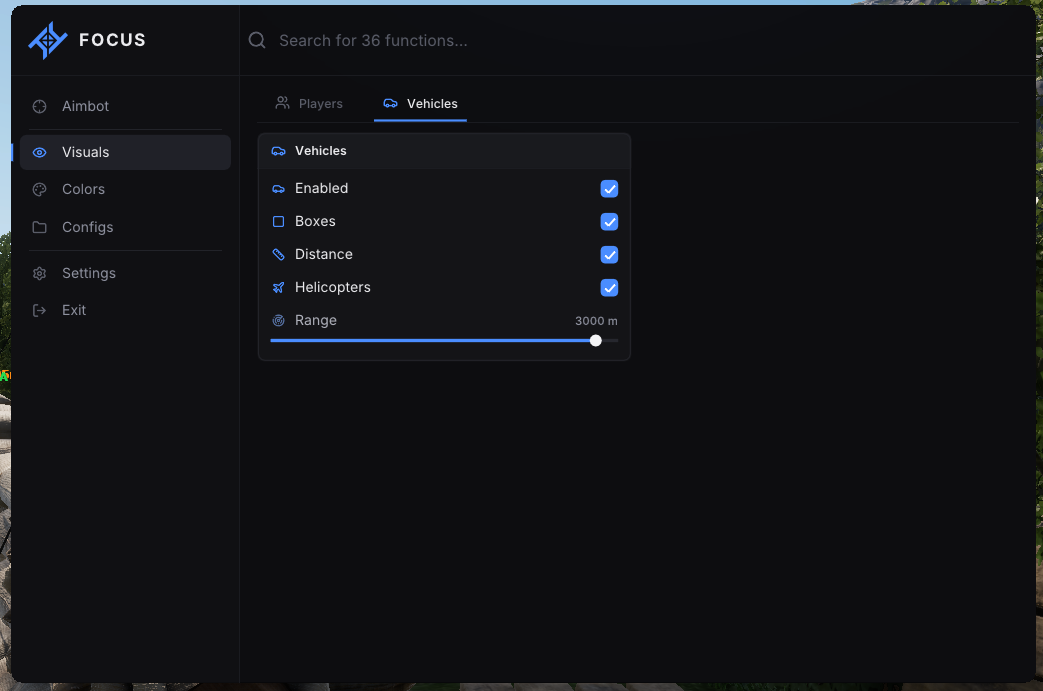Uncheck the Enabled vehicles checkbox
The height and width of the screenshot is (691, 1043).
point(609,189)
